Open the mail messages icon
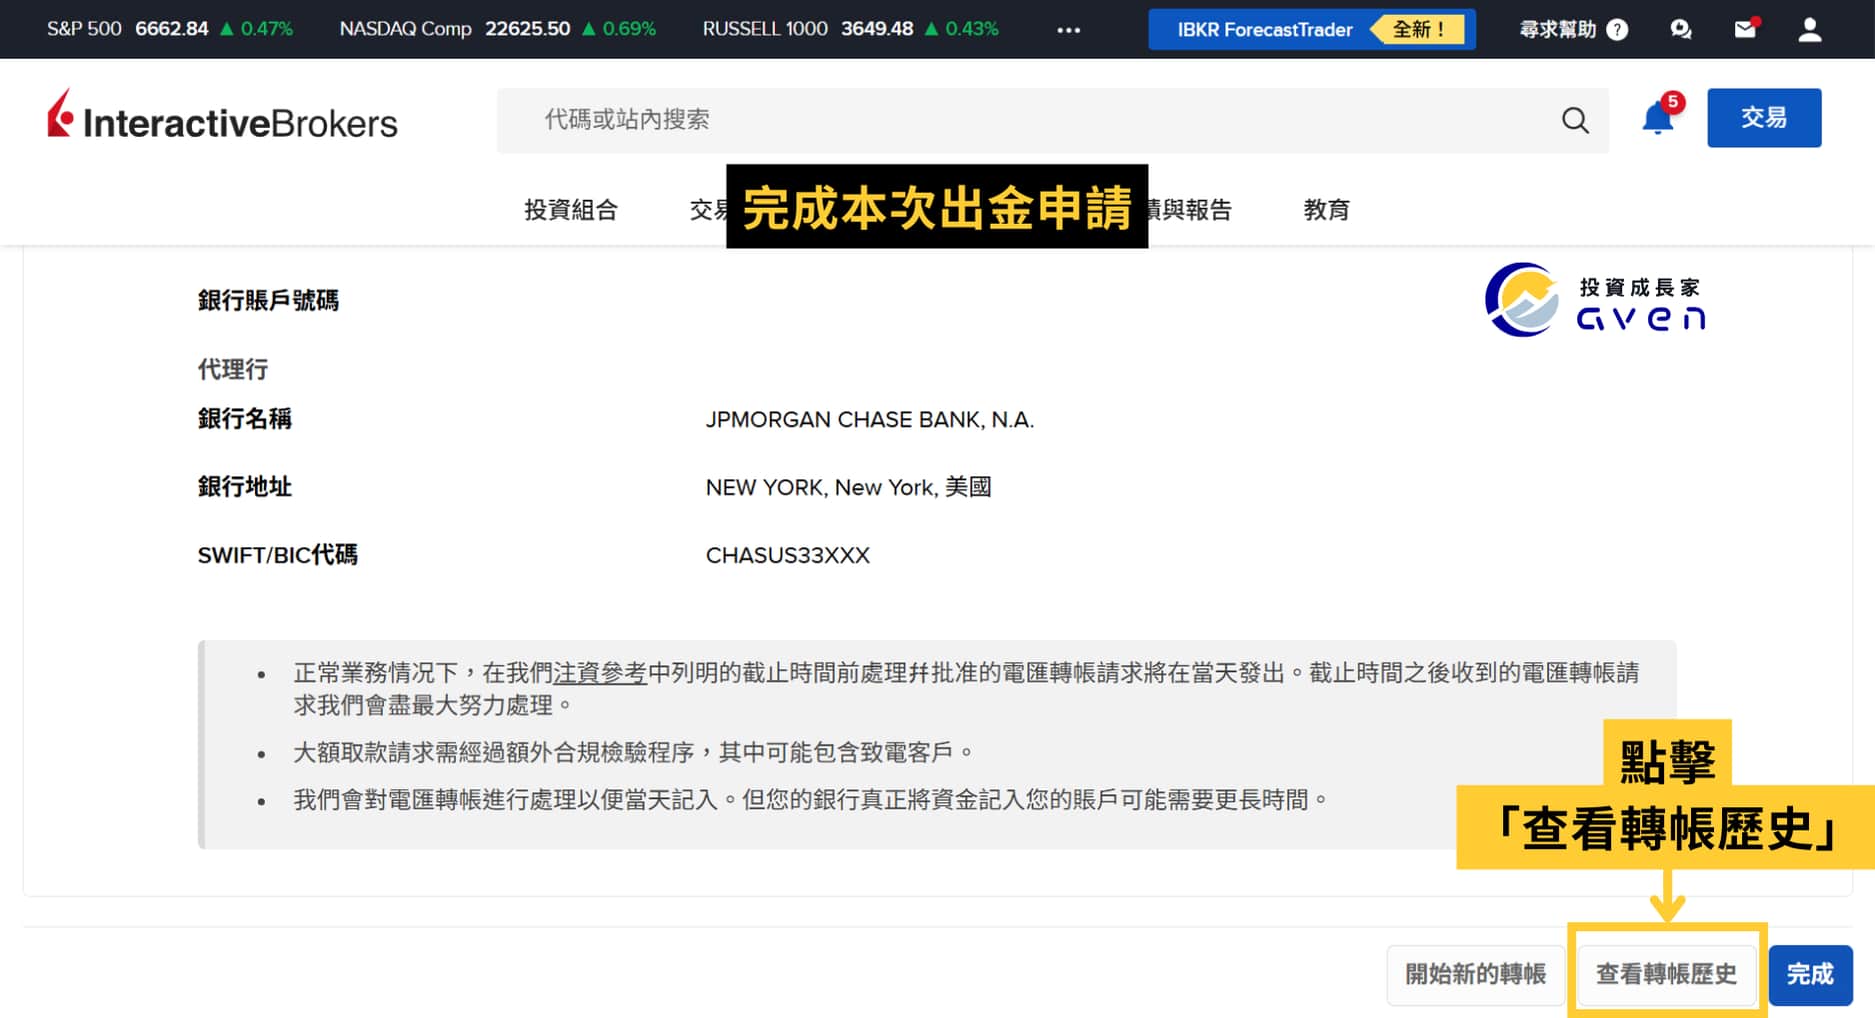 1745,29
